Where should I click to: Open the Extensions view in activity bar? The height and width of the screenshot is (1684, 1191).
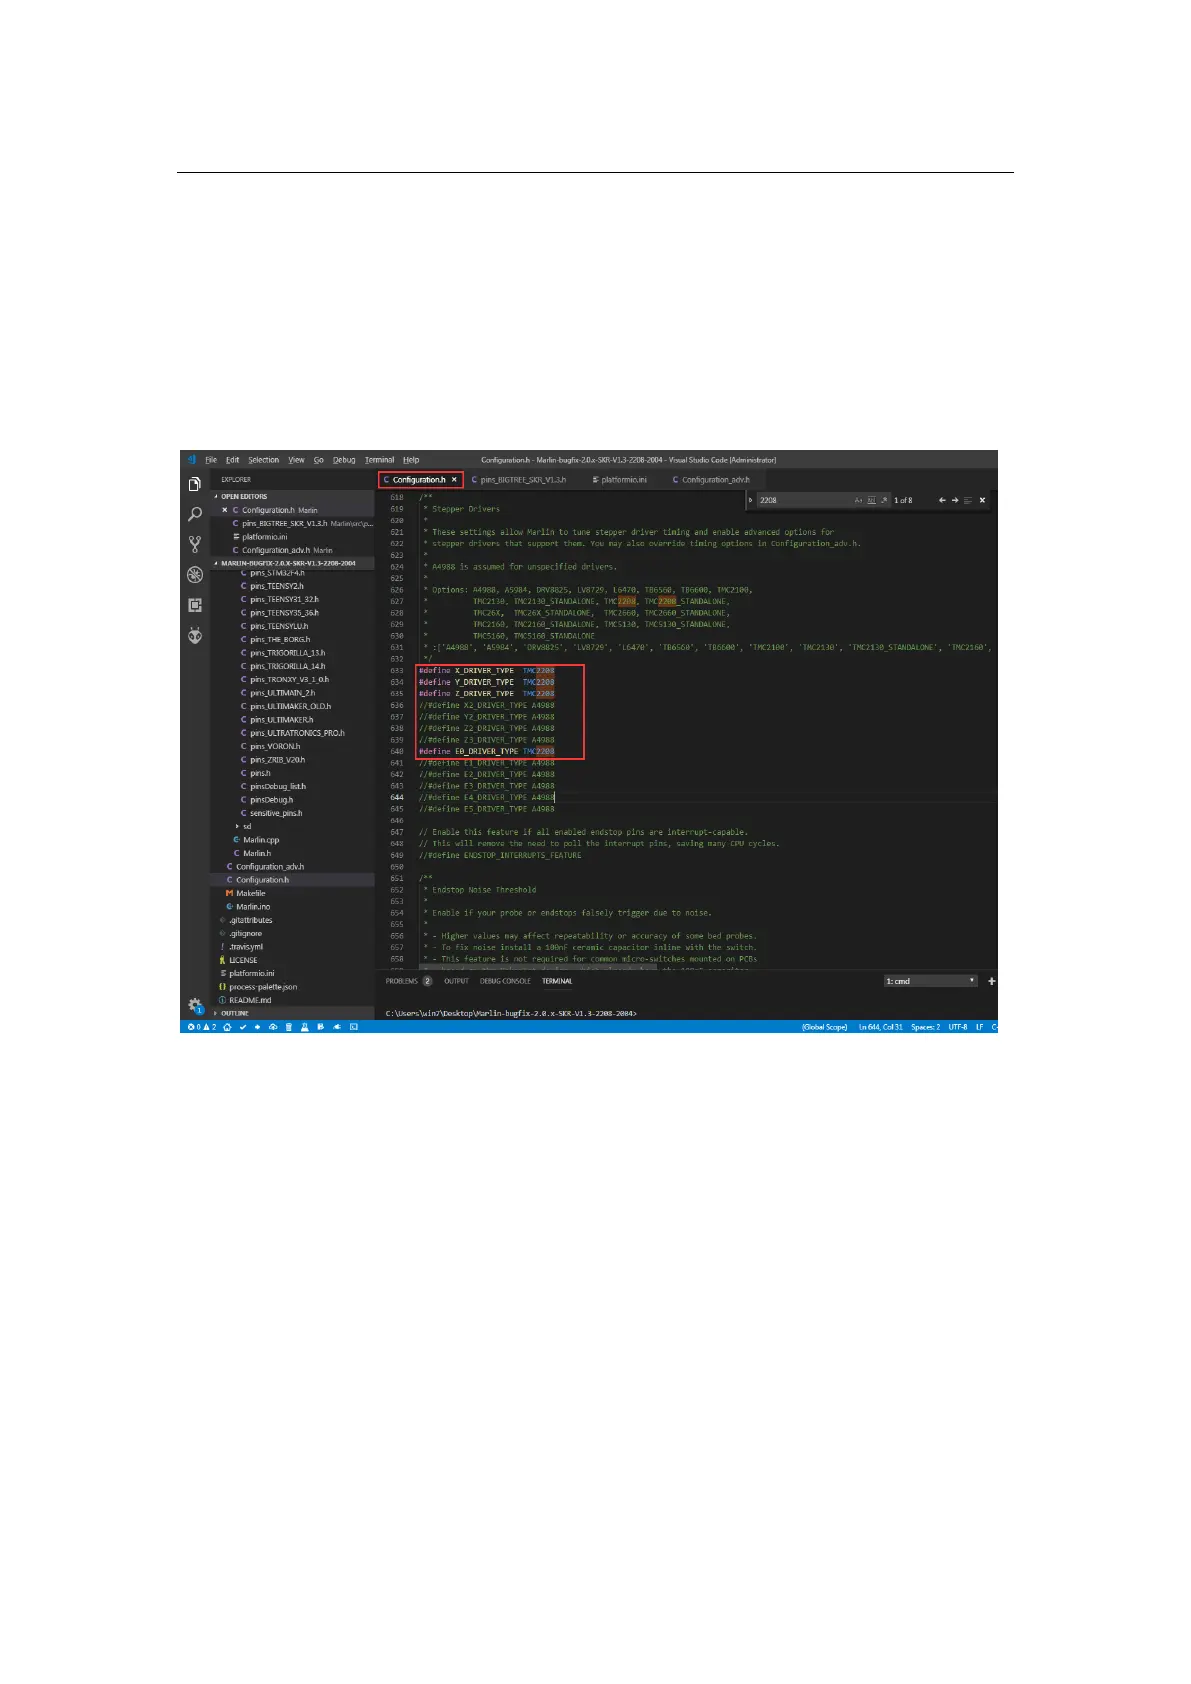[195, 605]
